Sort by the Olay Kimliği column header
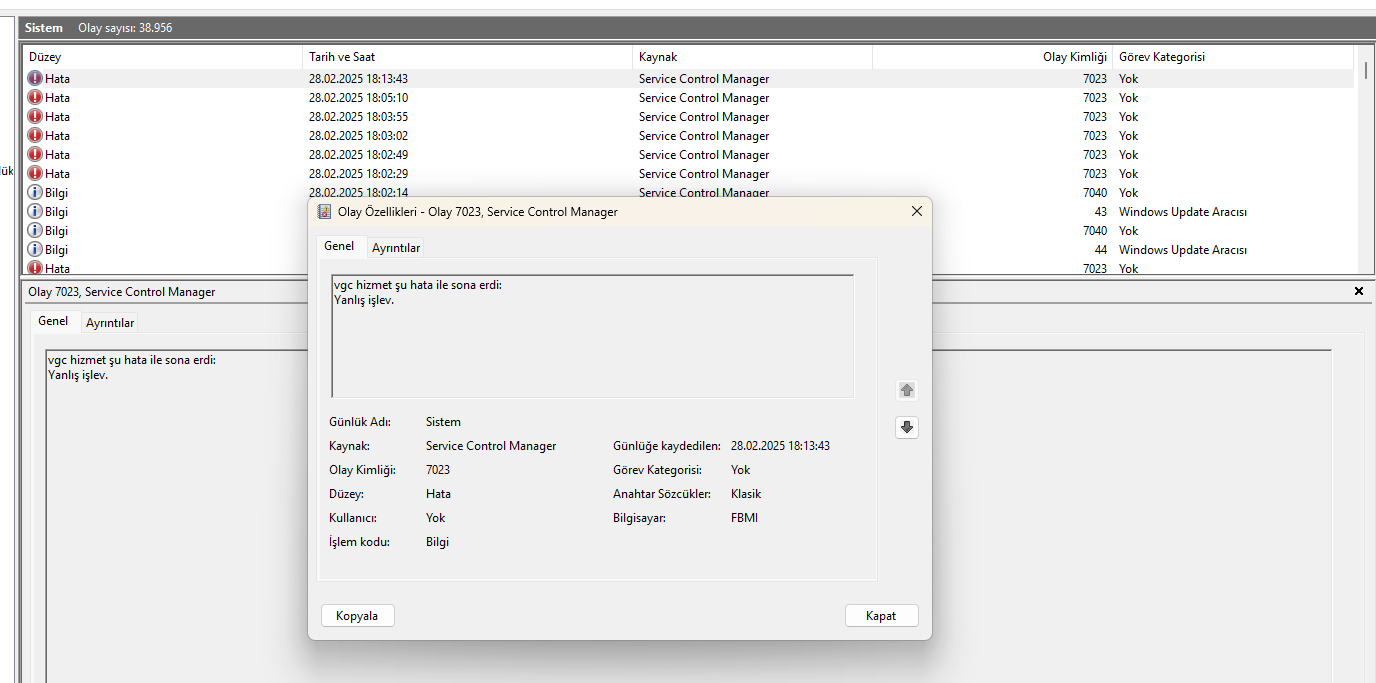Viewport: 1376px width, 683px height. [991, 57]
